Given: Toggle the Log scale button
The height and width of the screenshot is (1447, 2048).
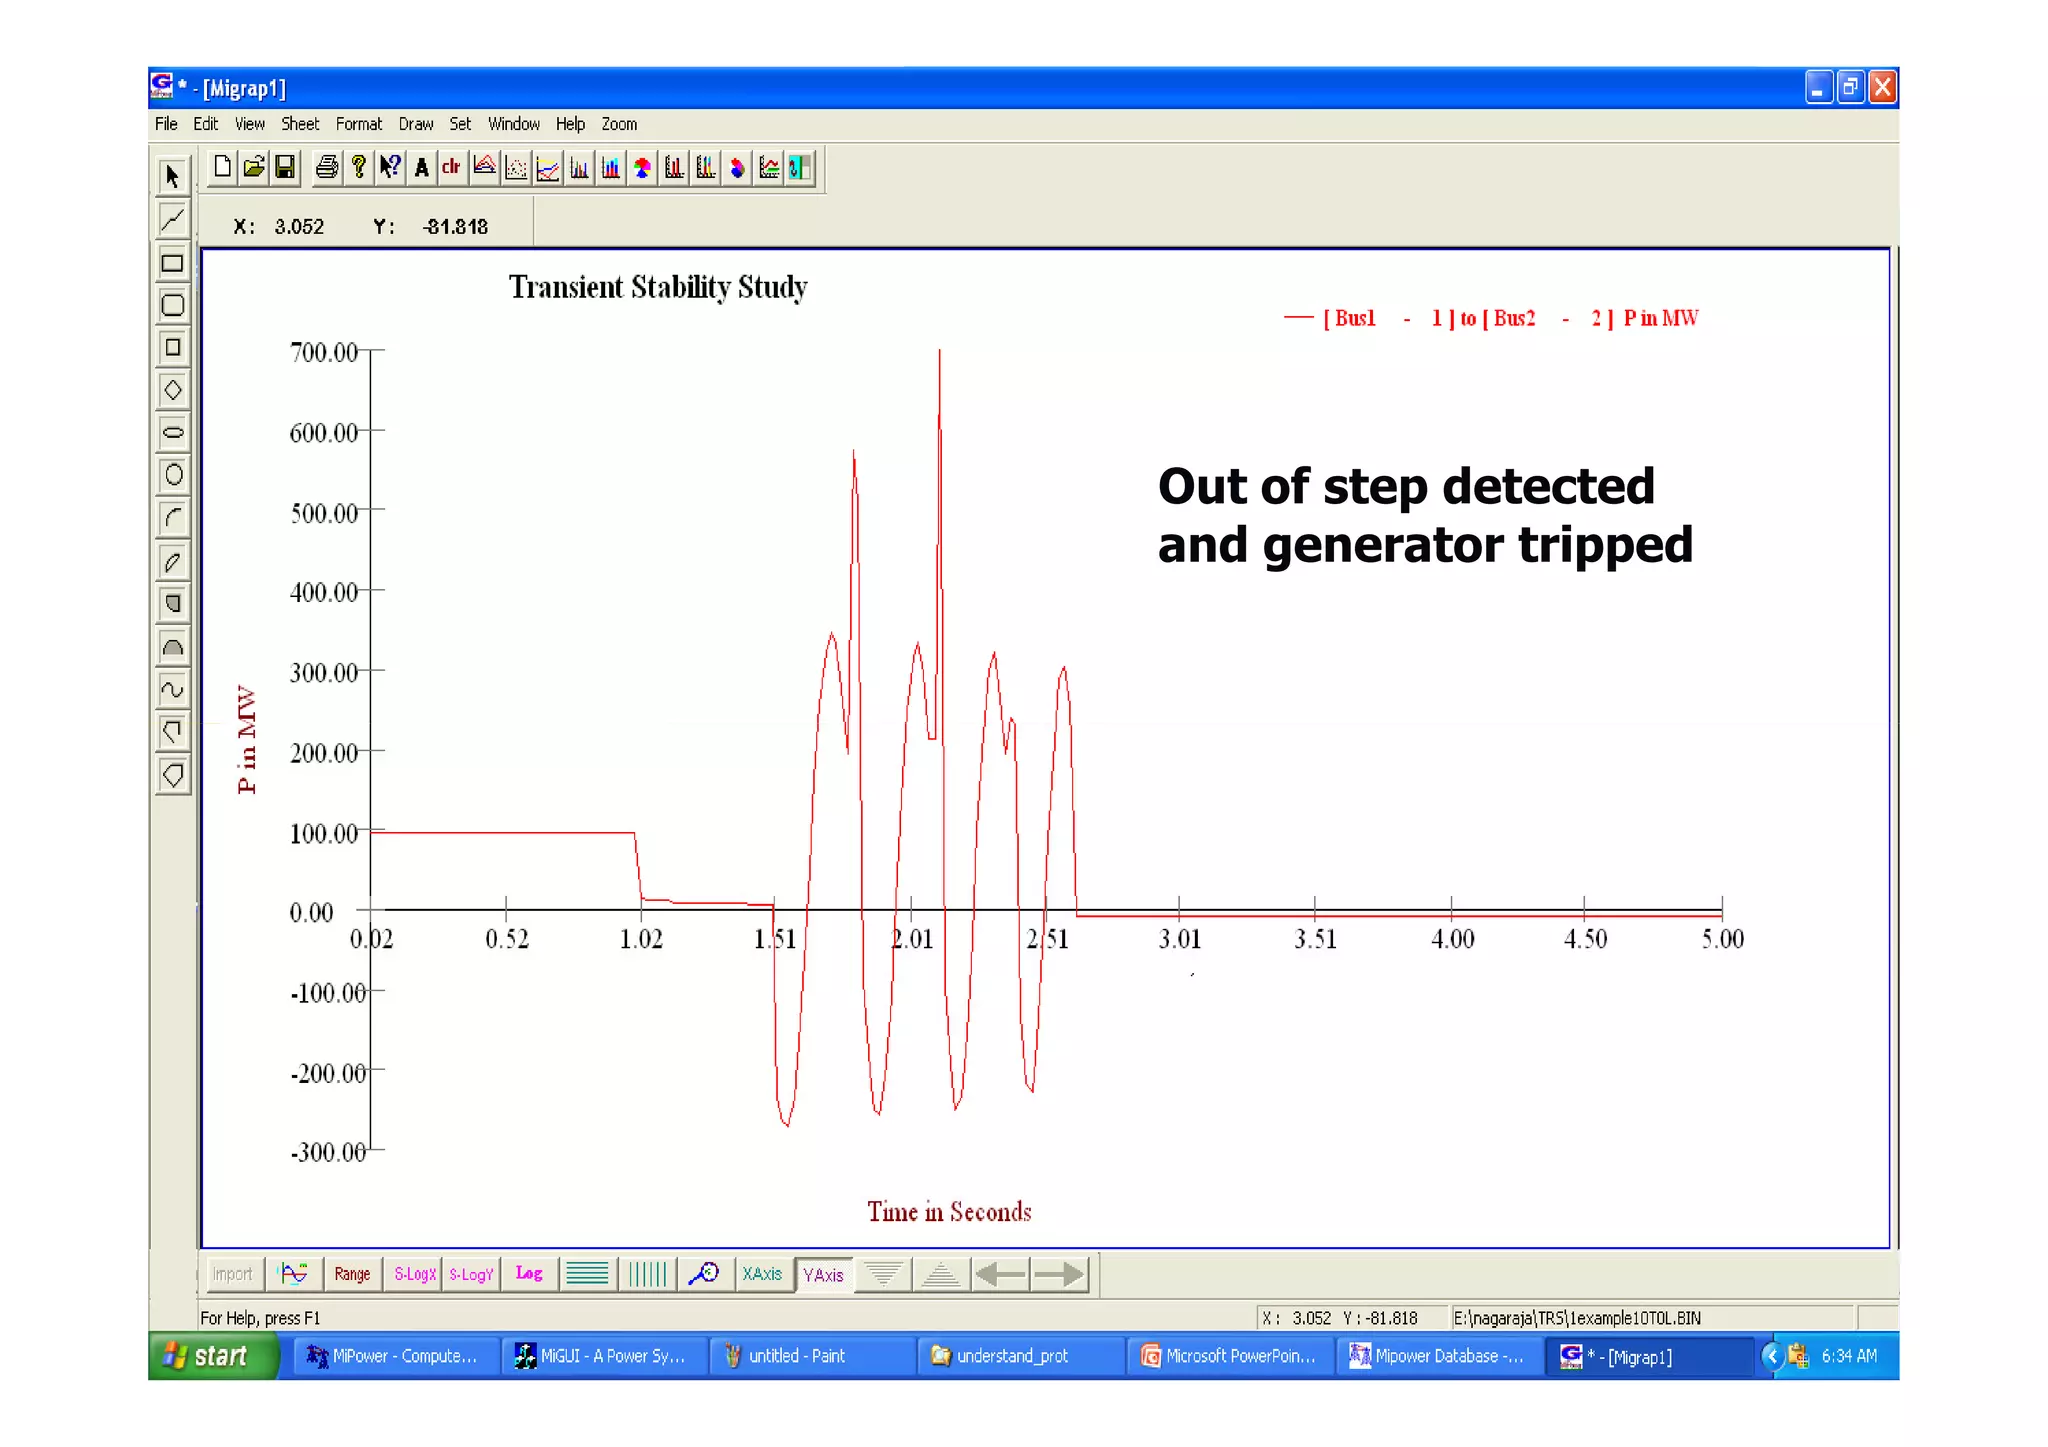Looking at the screenshot, I should (529, 1274).
